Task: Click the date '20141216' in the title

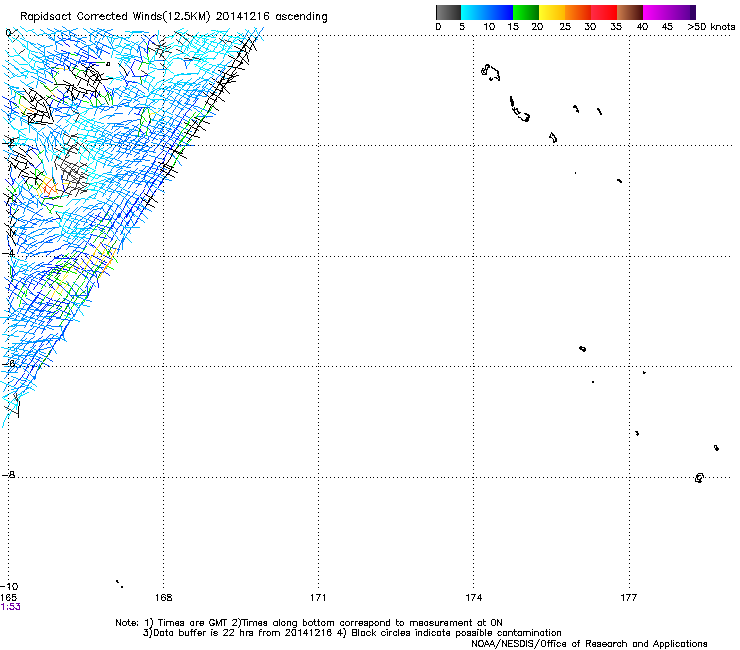Action: pyautogui.click(x=243, y=16)
